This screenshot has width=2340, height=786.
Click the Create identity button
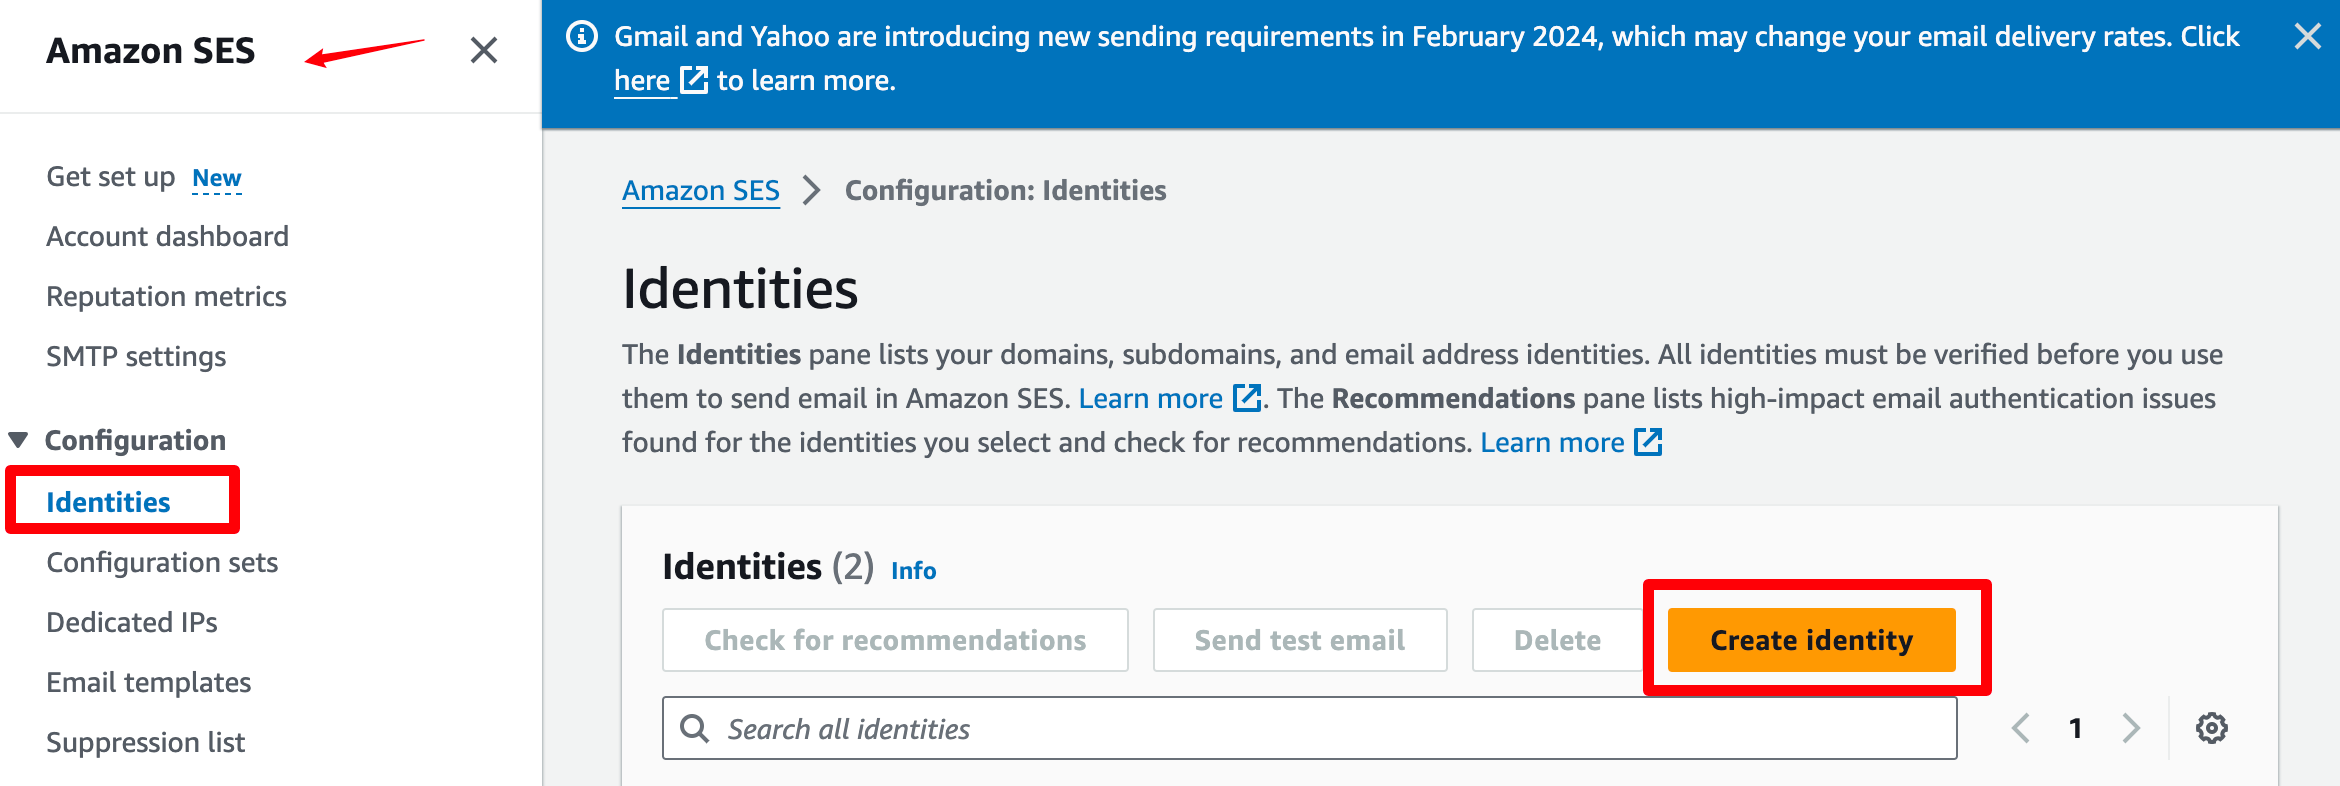[1811, 640]
